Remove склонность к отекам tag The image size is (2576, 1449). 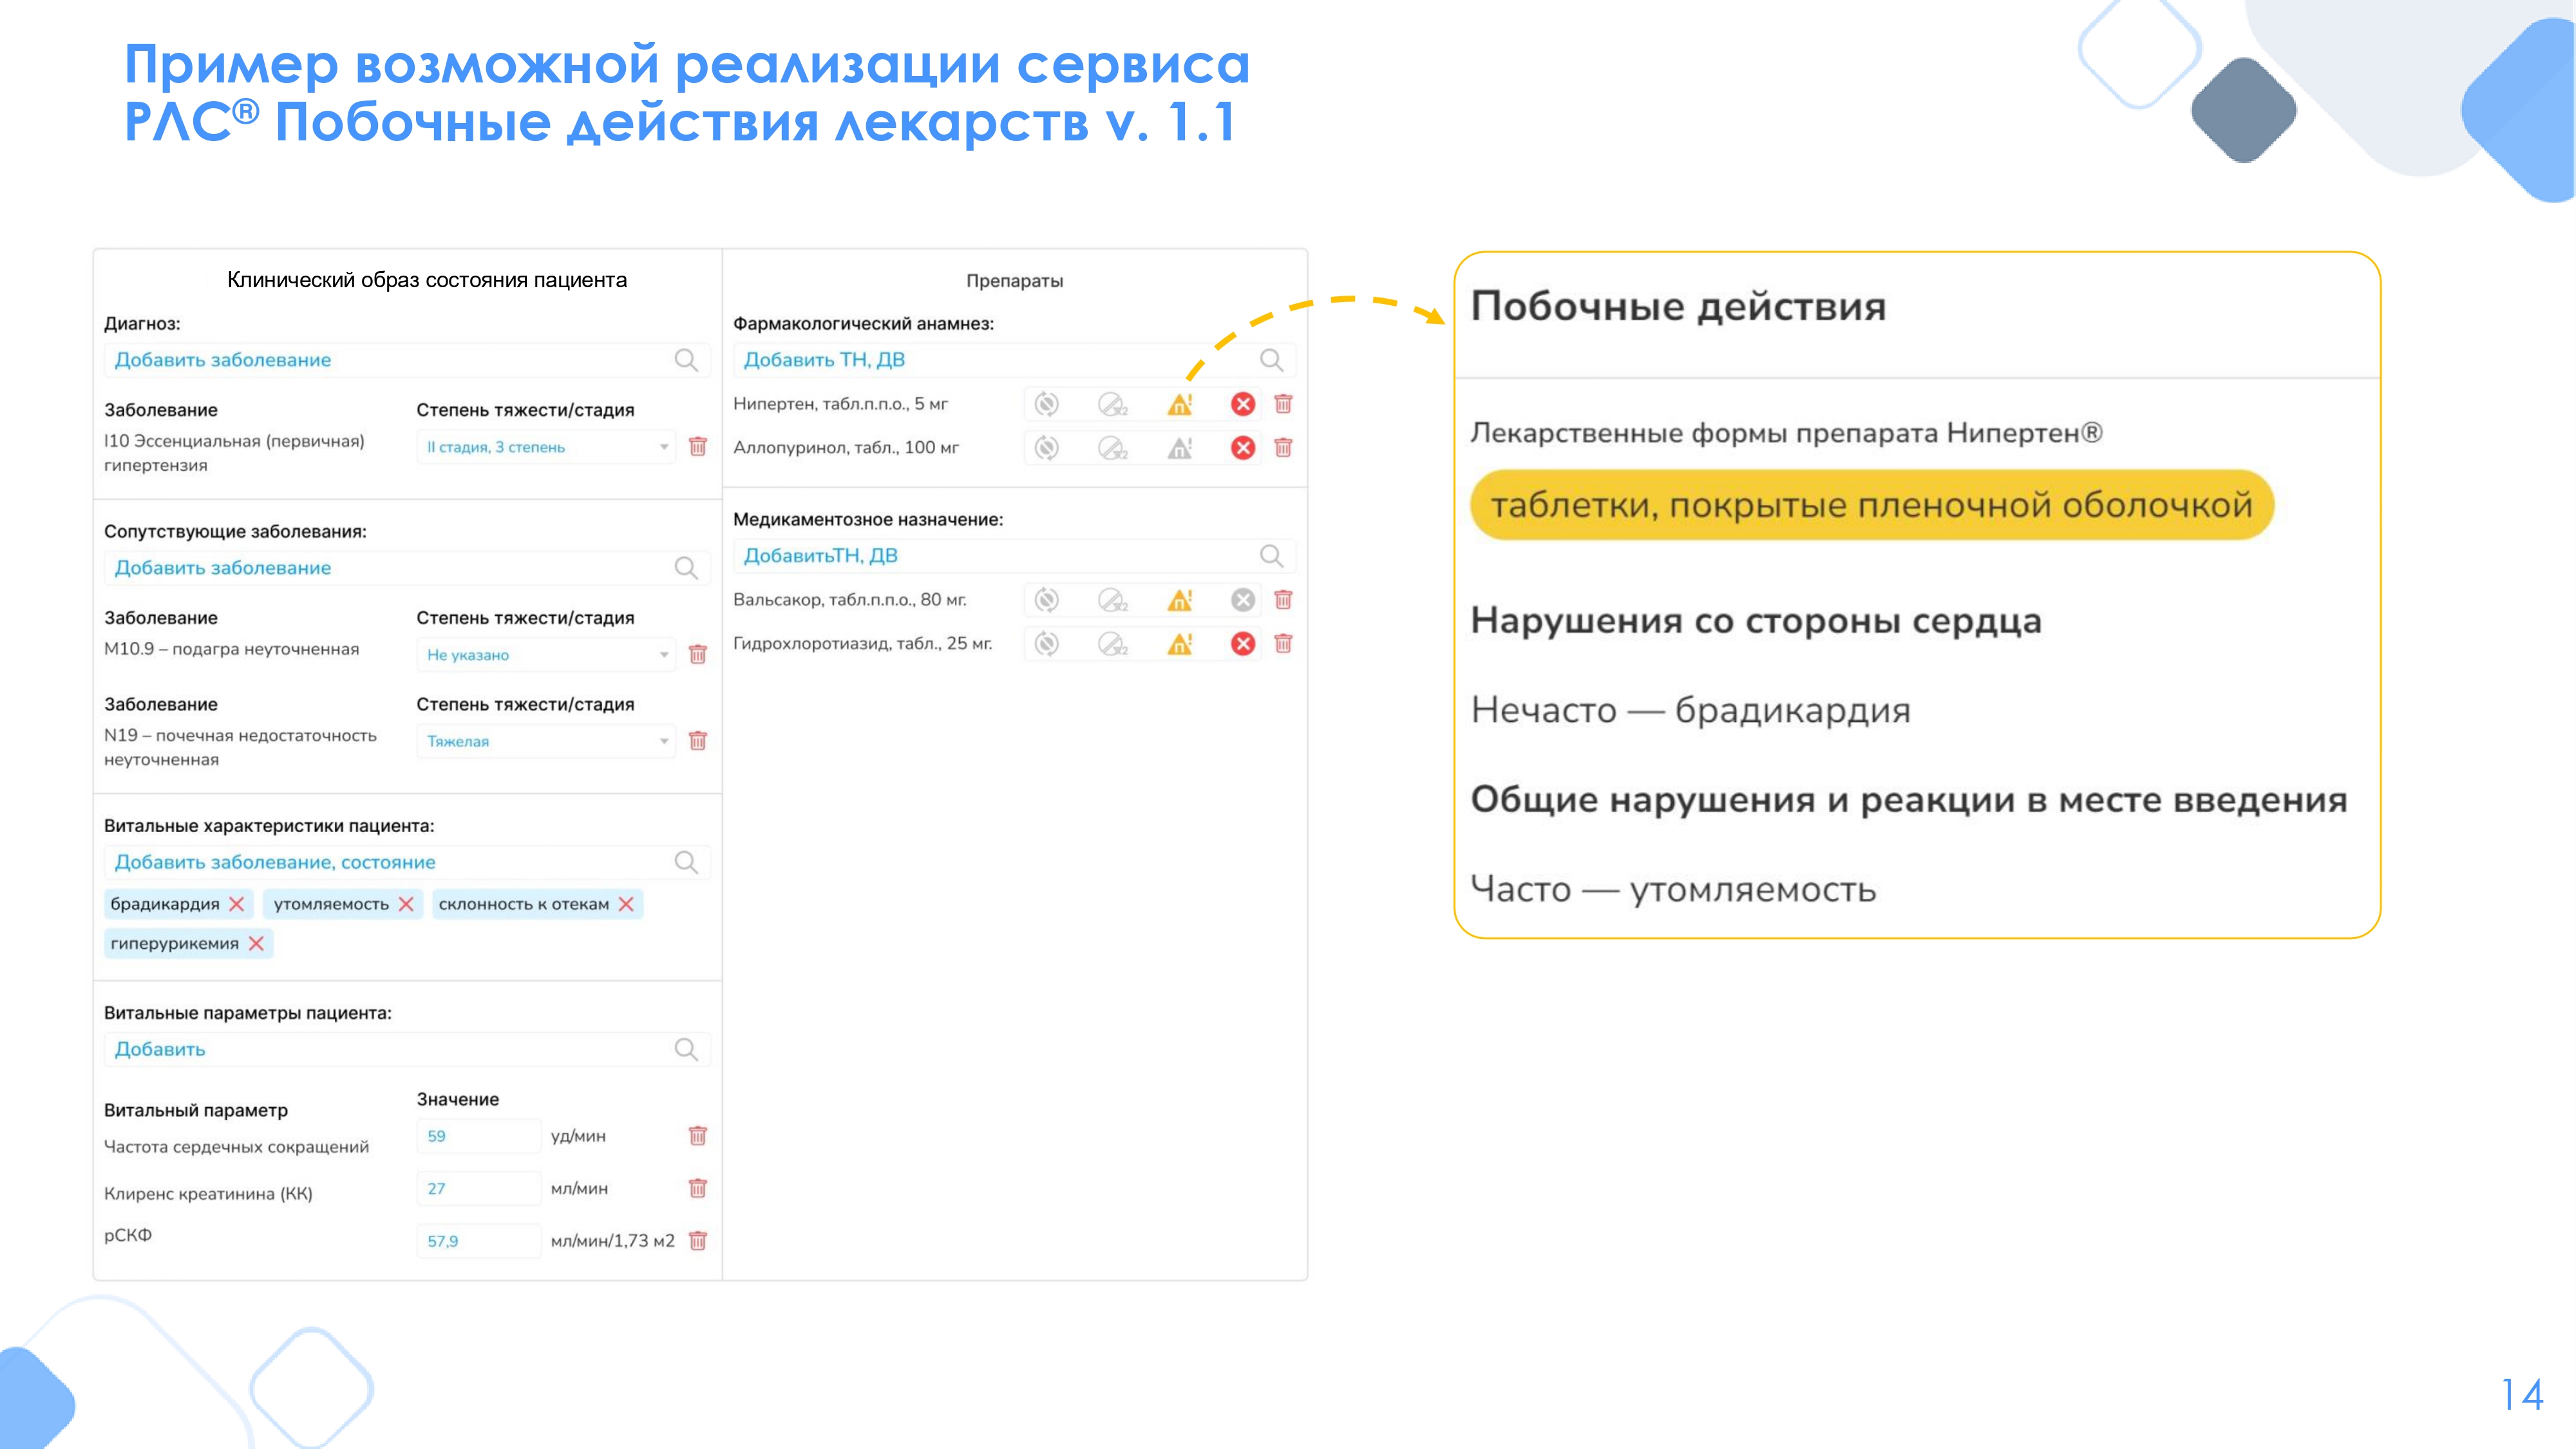click(626, 904)
